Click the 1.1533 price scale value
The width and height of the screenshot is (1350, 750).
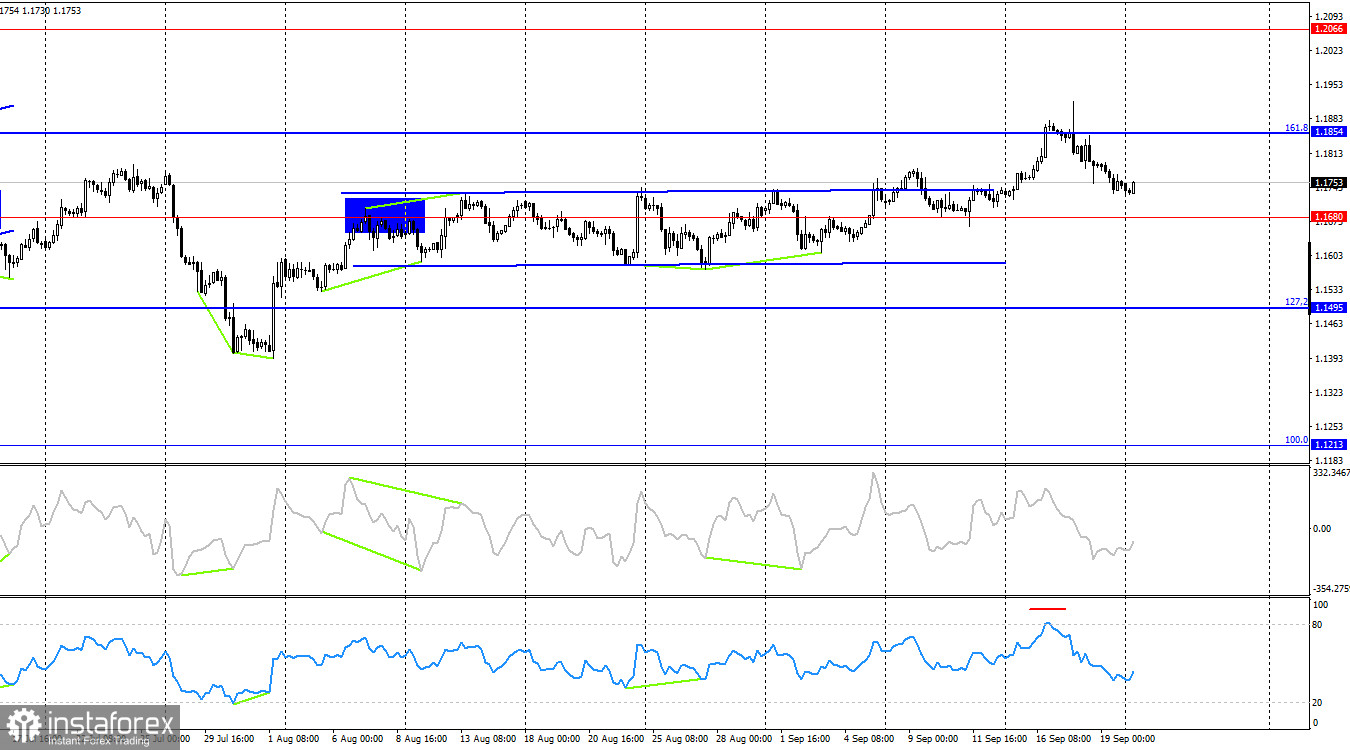coord(1330,290)
